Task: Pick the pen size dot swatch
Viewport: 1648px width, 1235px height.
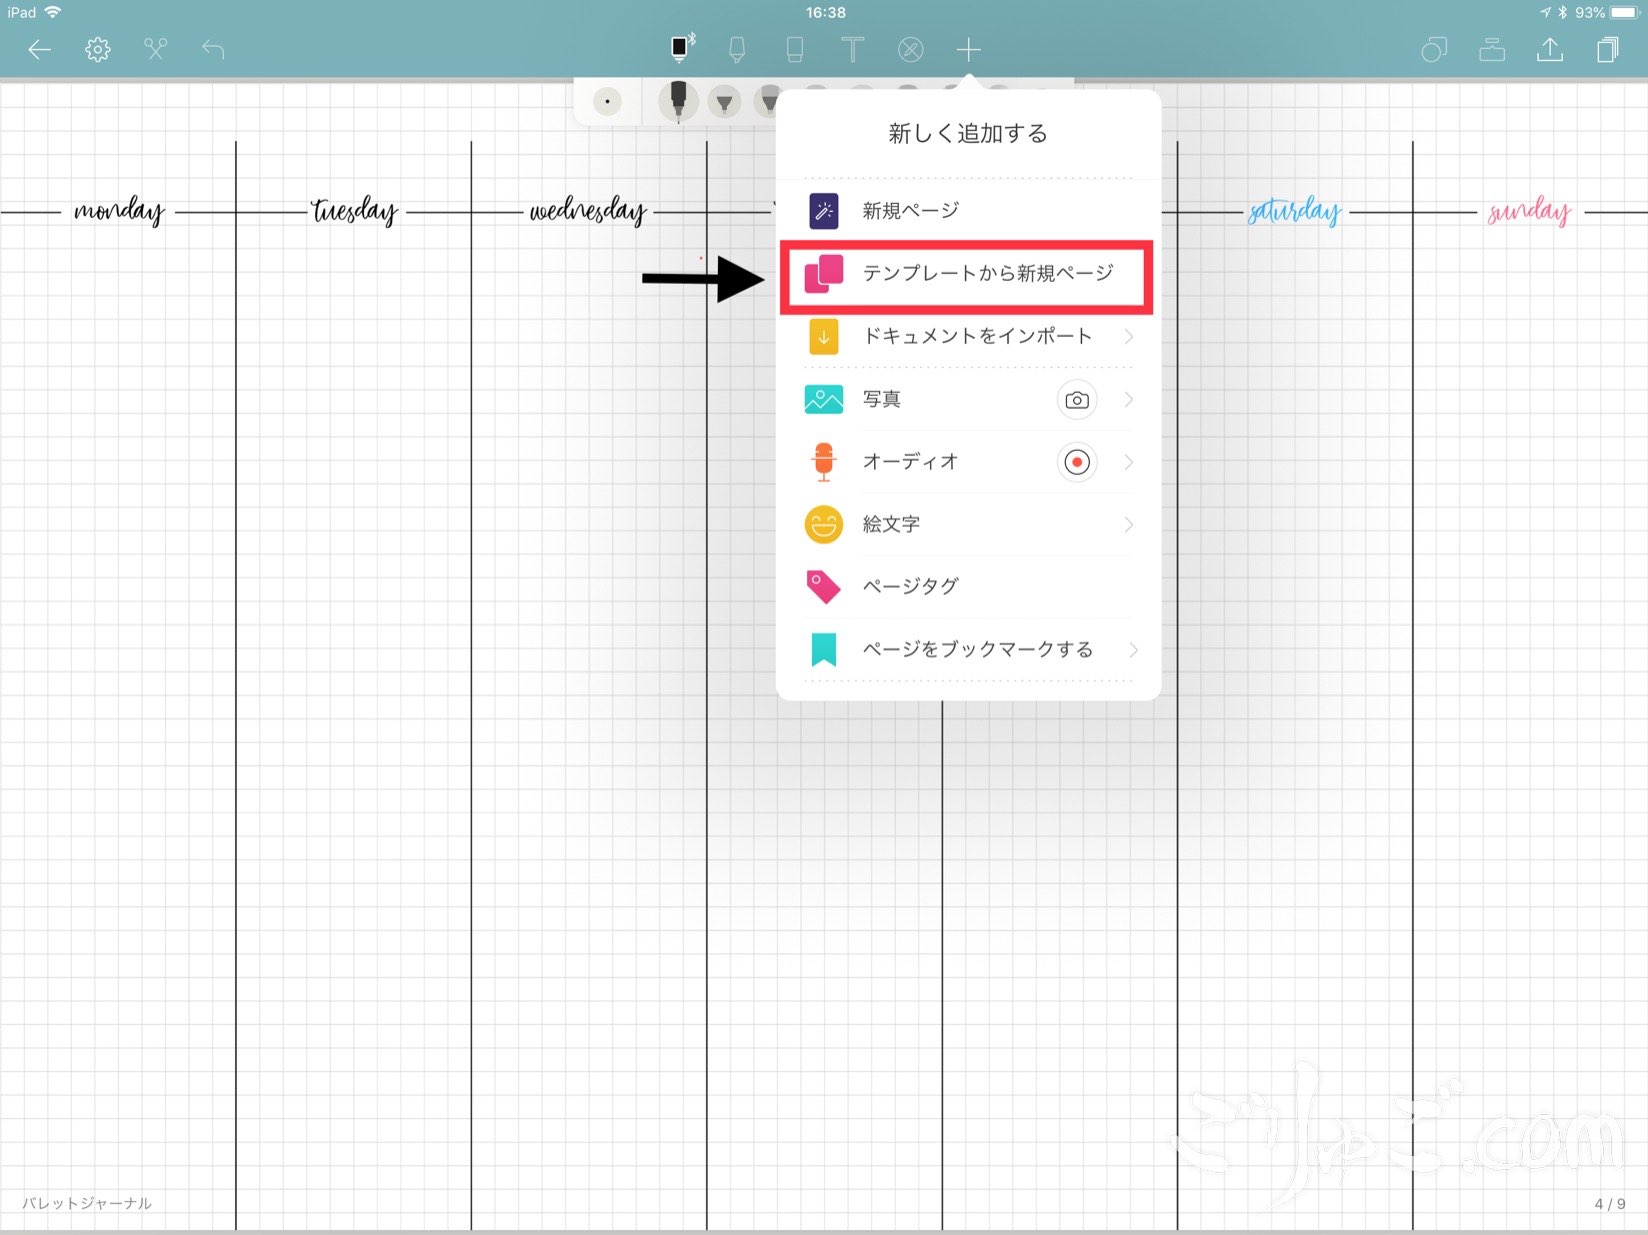Action: tap(607, 102)
